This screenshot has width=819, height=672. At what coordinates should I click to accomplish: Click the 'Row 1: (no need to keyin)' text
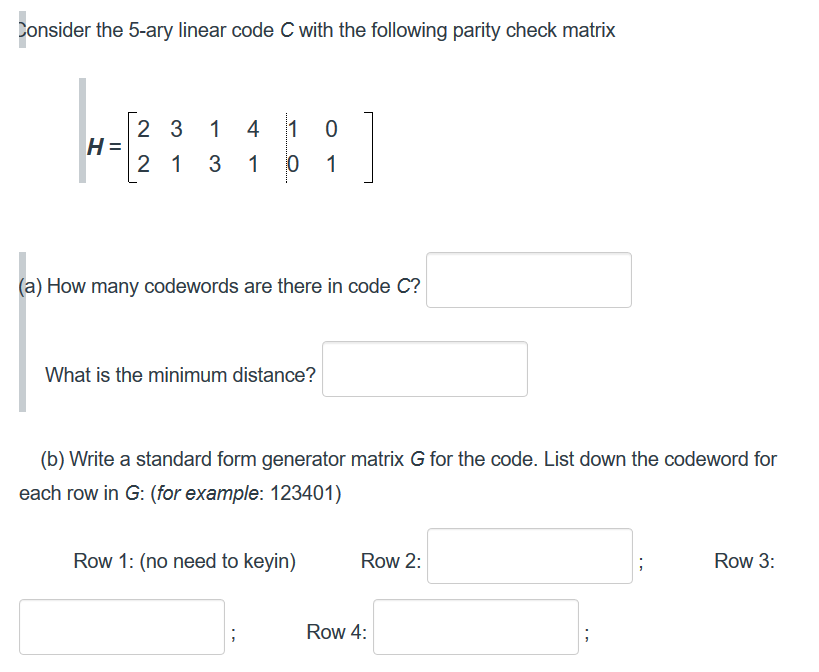(x=184, y=561)
